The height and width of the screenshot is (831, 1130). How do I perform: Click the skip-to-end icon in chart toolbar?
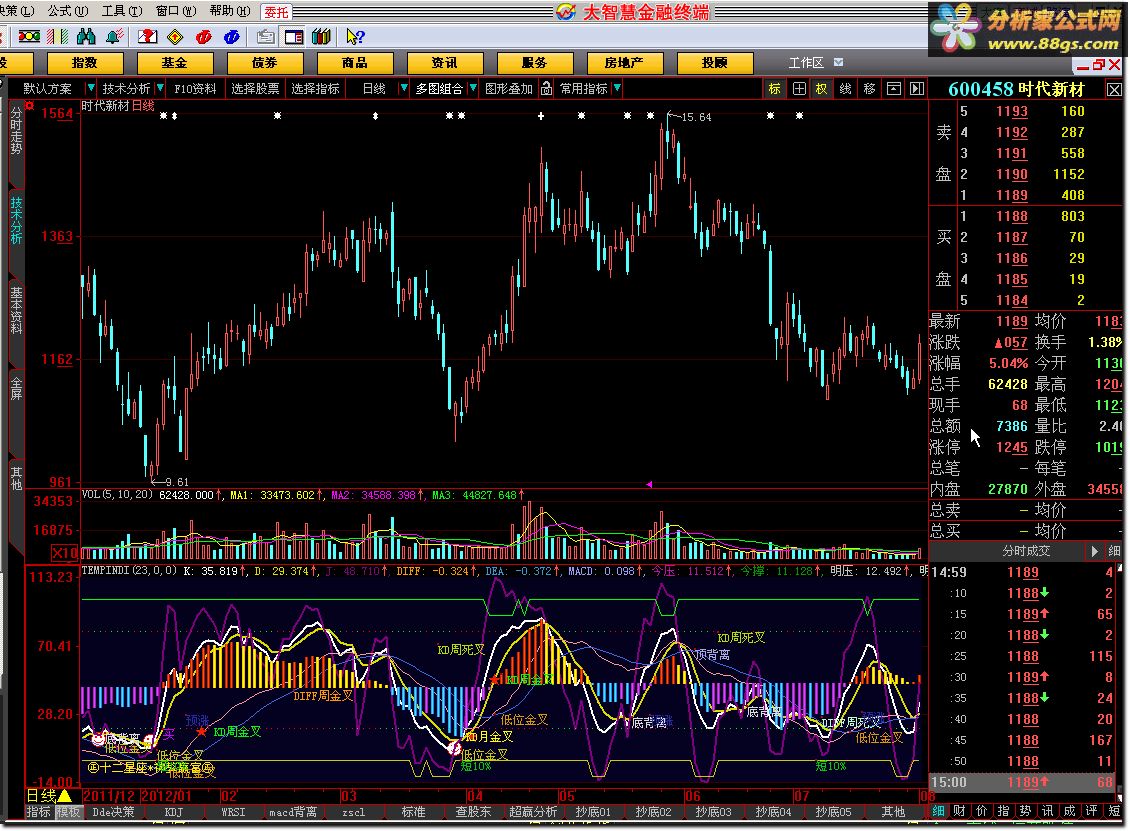click(x=917, y=89)
